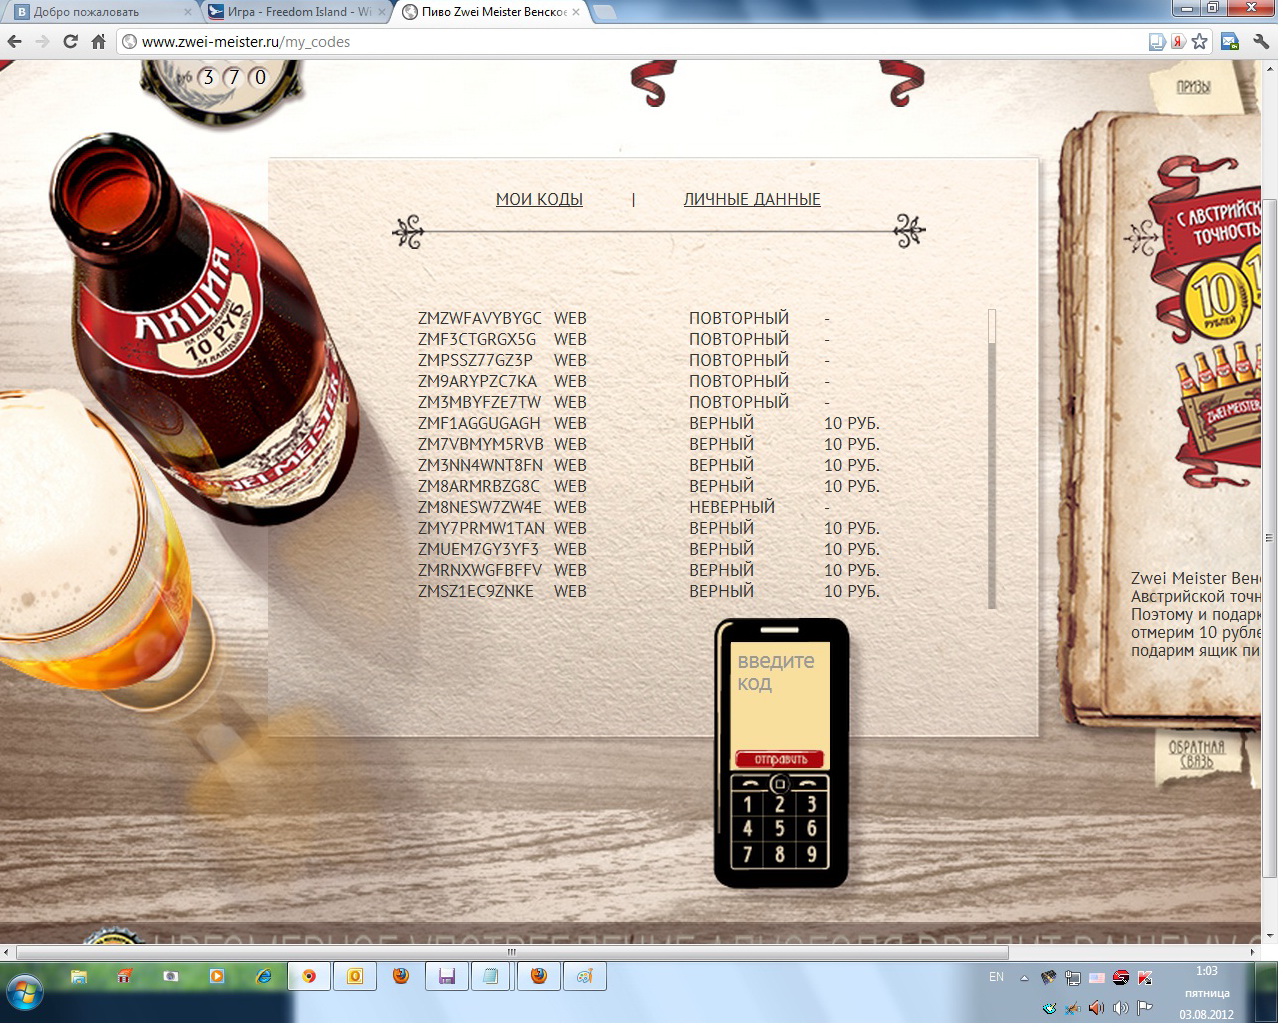The image size is (1283, 1029).
Task: Select code ZM3NN4WNT8FN in the list
Action: point(481,466)
